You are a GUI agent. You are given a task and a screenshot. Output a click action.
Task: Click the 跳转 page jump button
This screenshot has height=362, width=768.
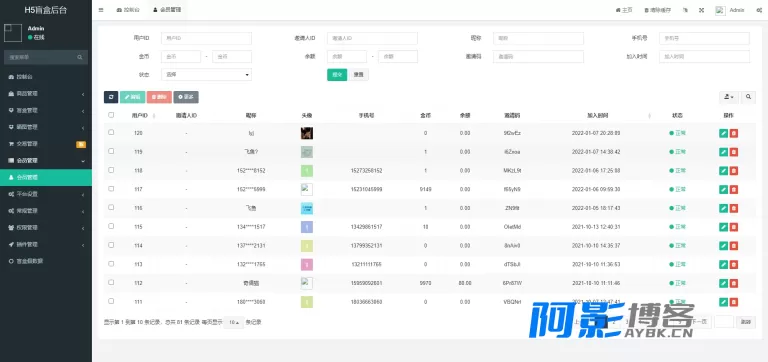(x=745, y=322)
